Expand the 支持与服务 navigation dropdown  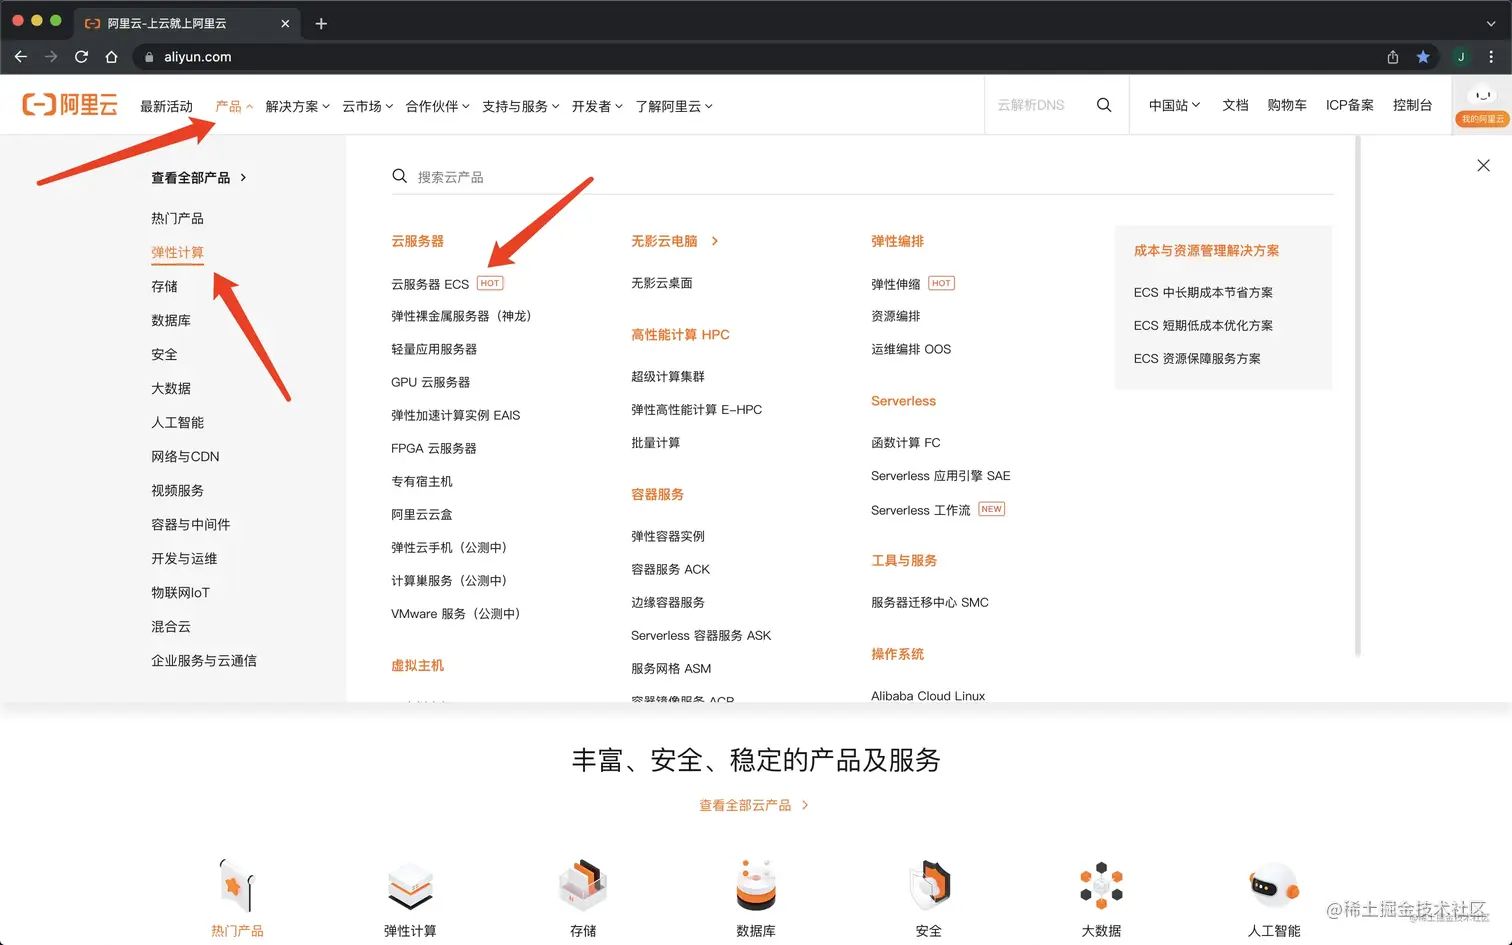520,106
